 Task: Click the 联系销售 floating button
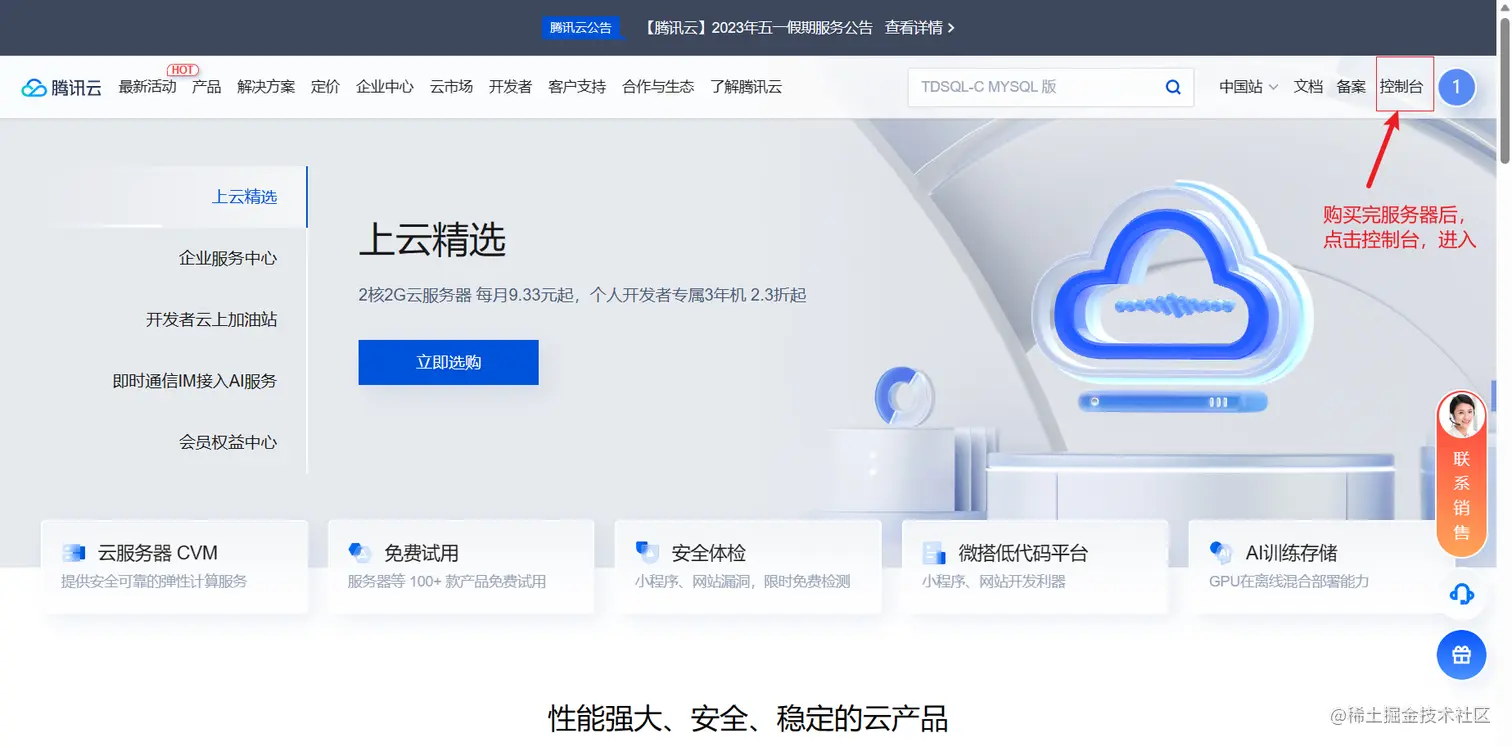[x=1461, y=473]
